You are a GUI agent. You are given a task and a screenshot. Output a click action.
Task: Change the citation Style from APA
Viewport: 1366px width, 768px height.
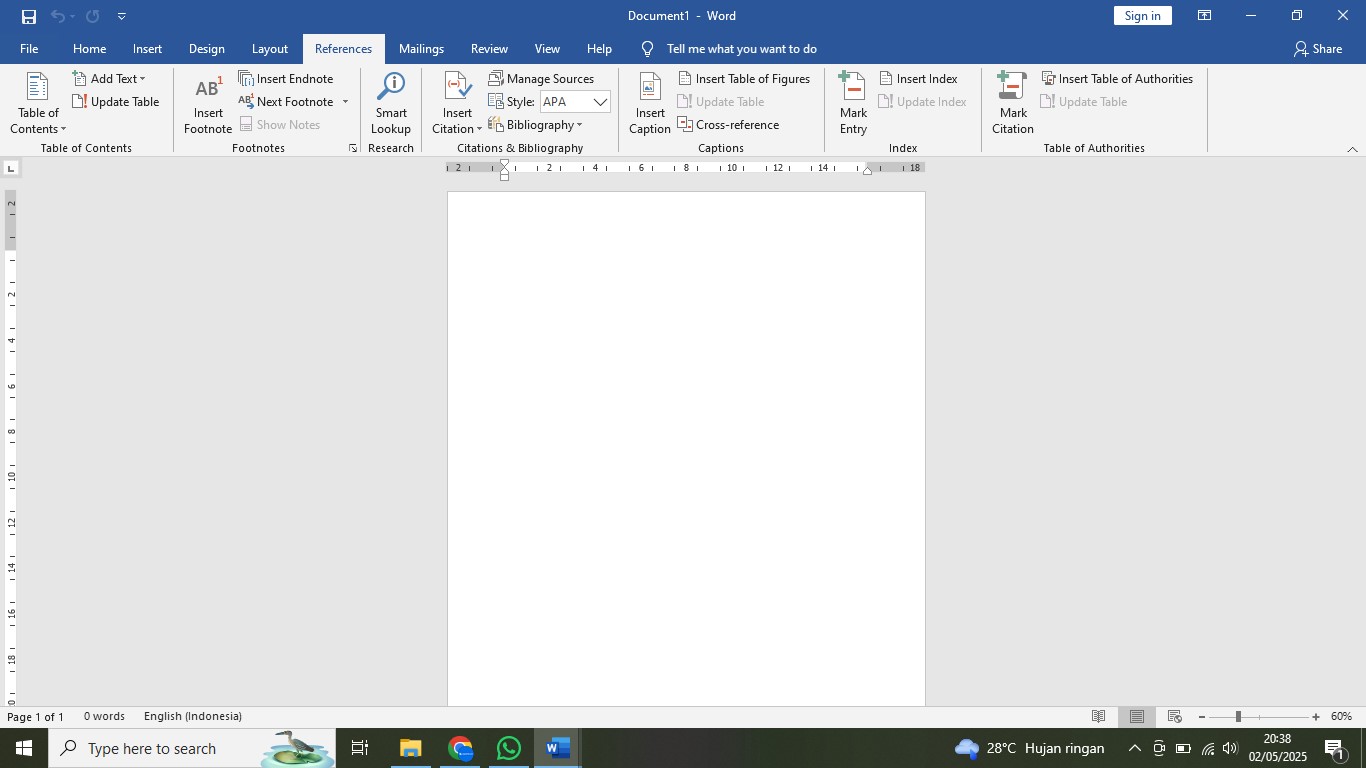tap(575, 101)
